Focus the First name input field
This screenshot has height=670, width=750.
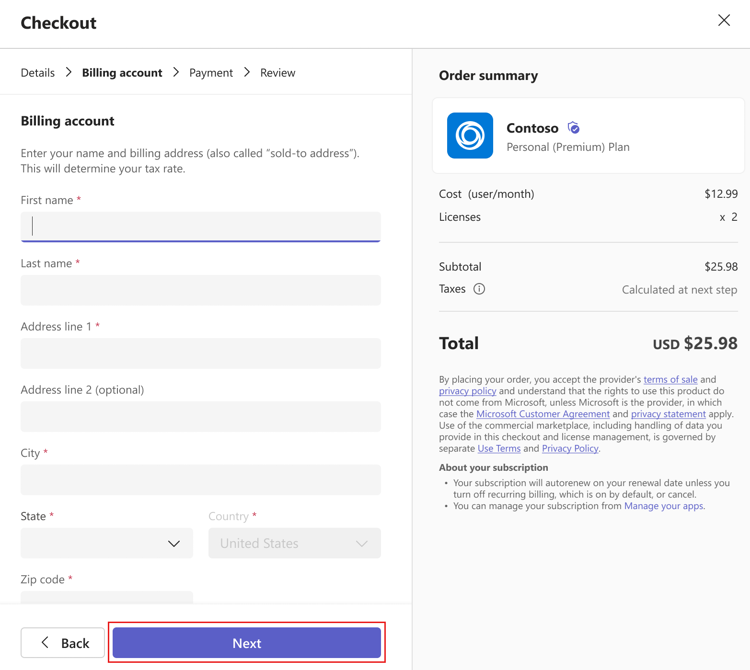(200, 226)
